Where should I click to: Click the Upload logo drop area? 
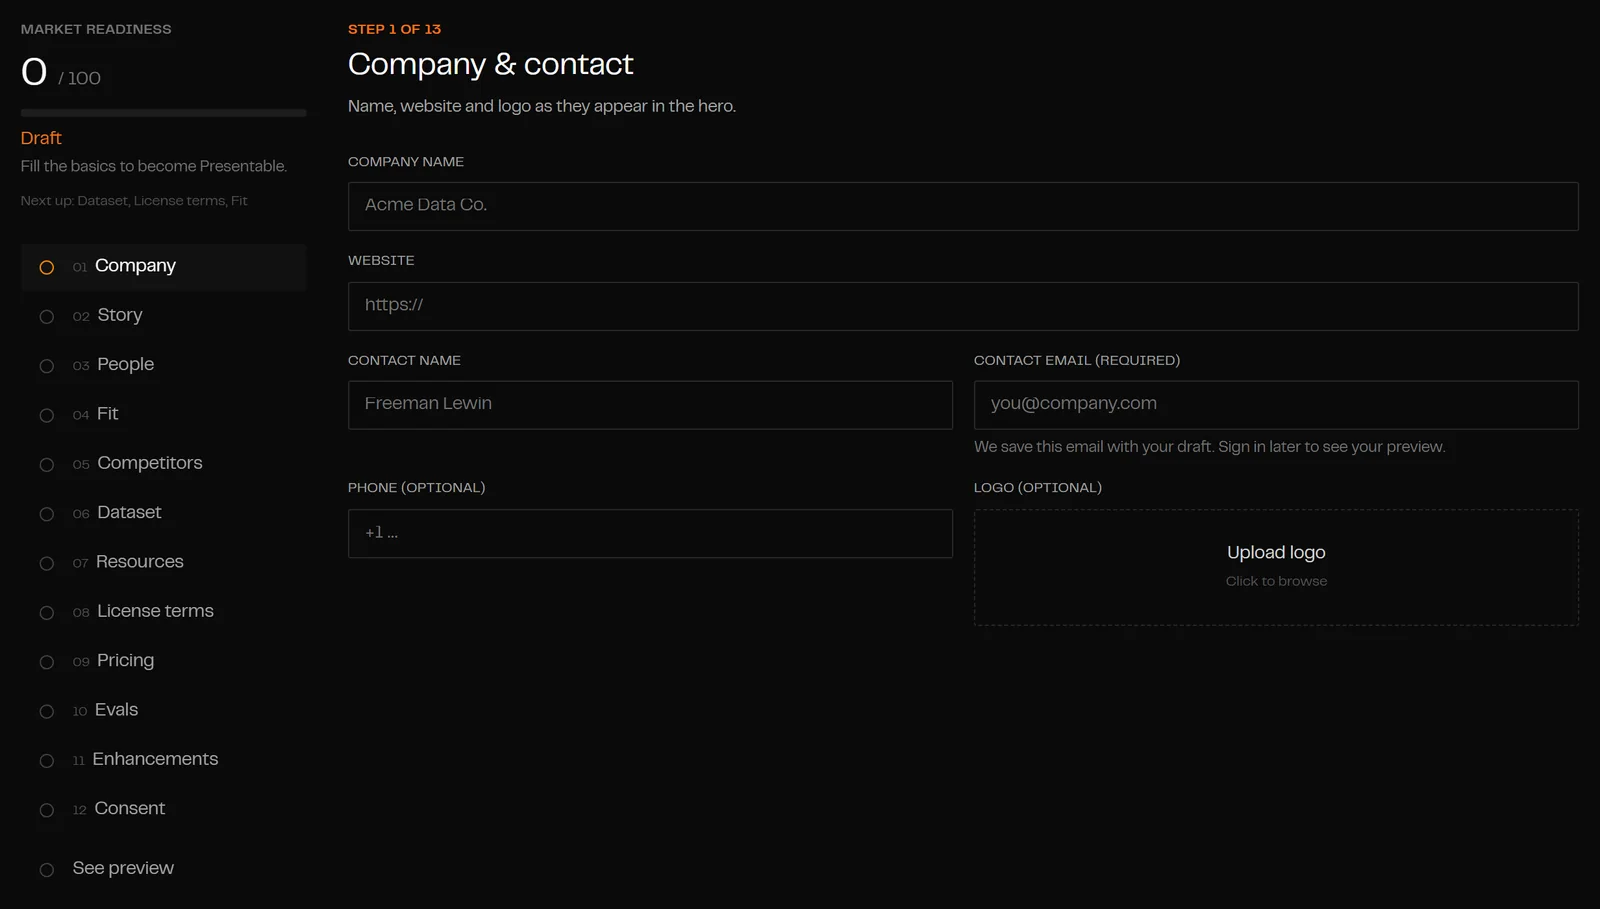[x=1276, y=568]
